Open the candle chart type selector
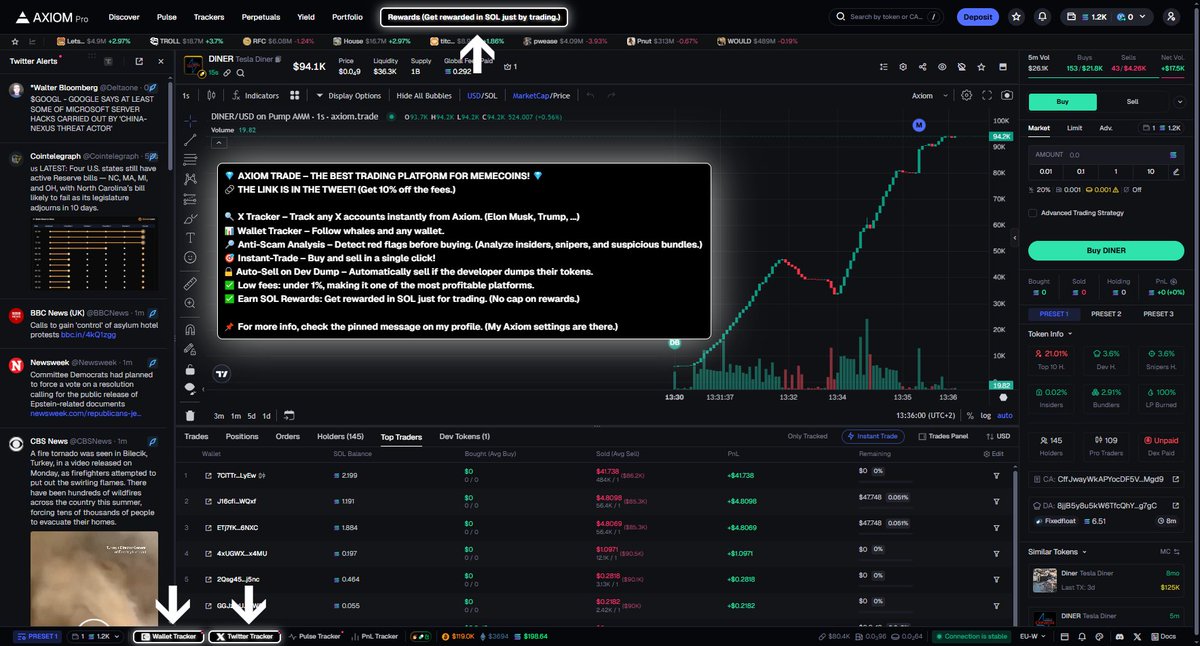 [211, 95]
